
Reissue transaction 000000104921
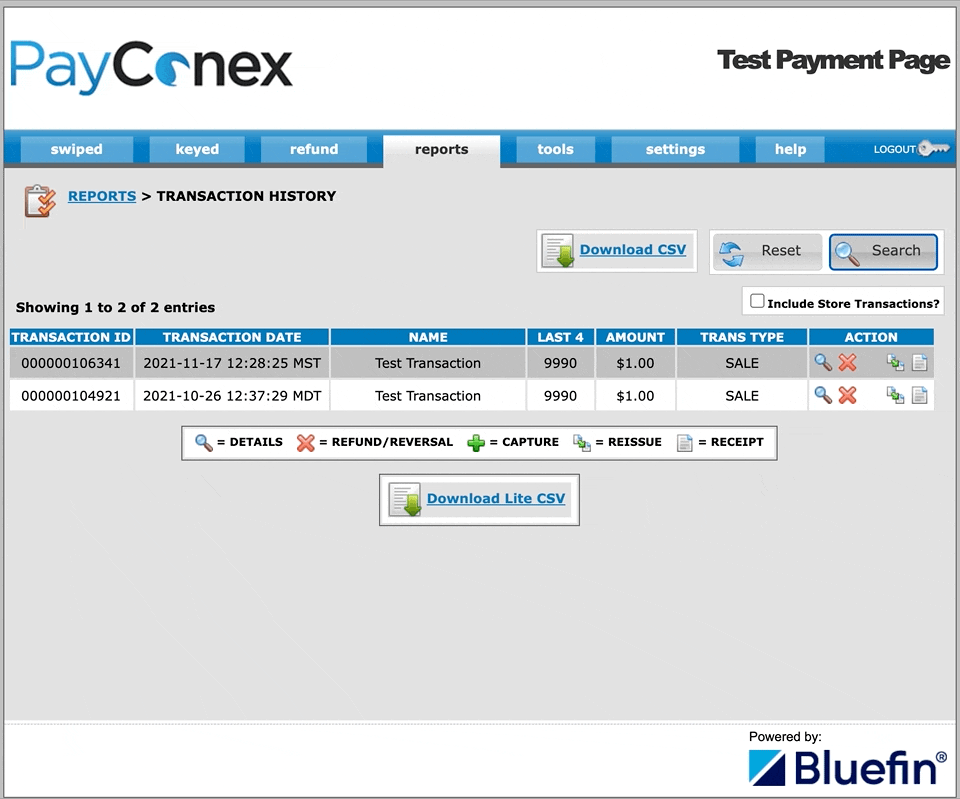click(x=897, y=396)
